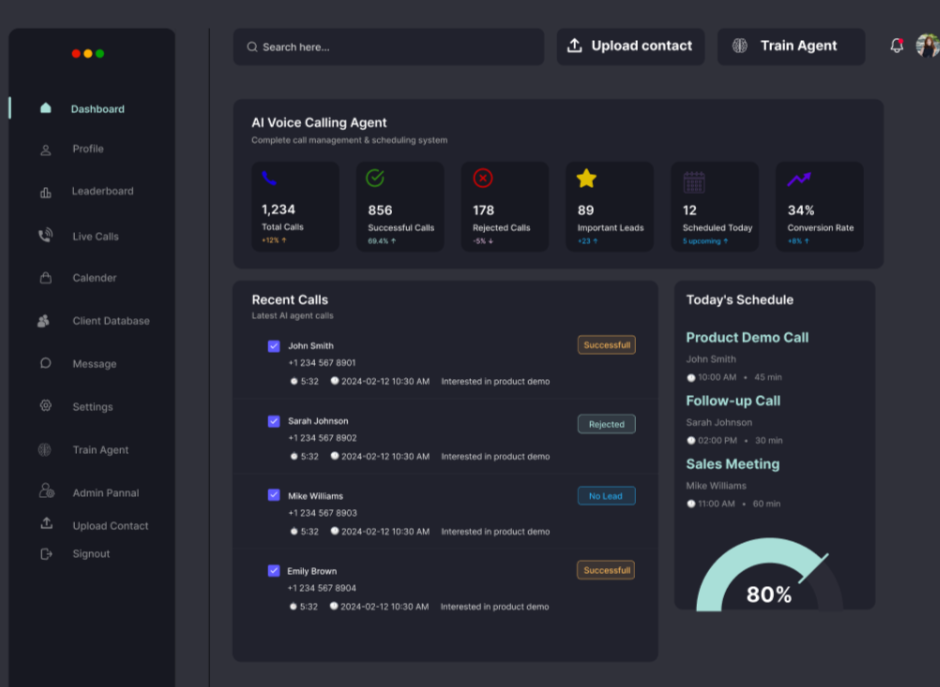This screenshot has height=687, width=940.
Task: Click the calendar icon on Scheduled Today card
Action: coord(694,182)
